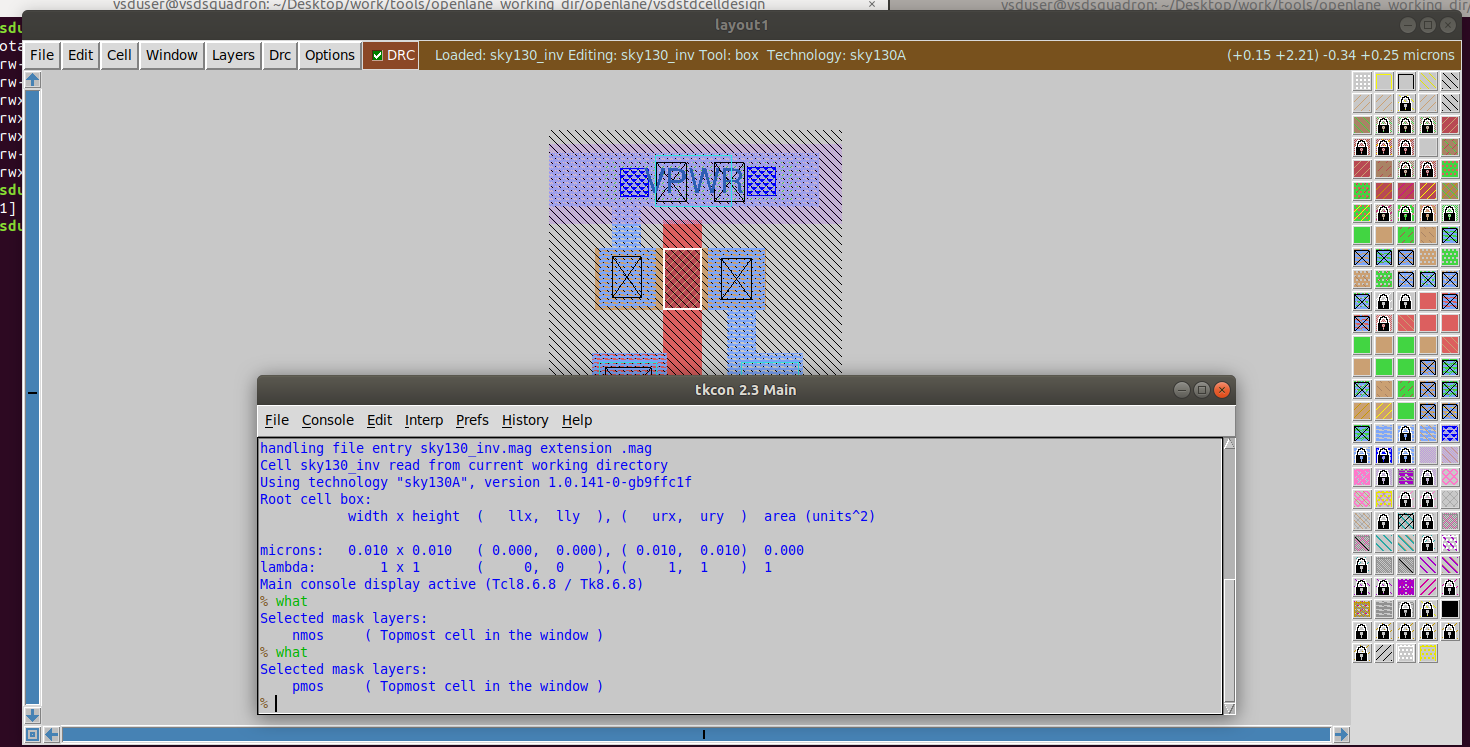Screen dimensions: 1470x747
Task: Click the tkcon scrollbar down arrow
Action: pos(1229,706)
